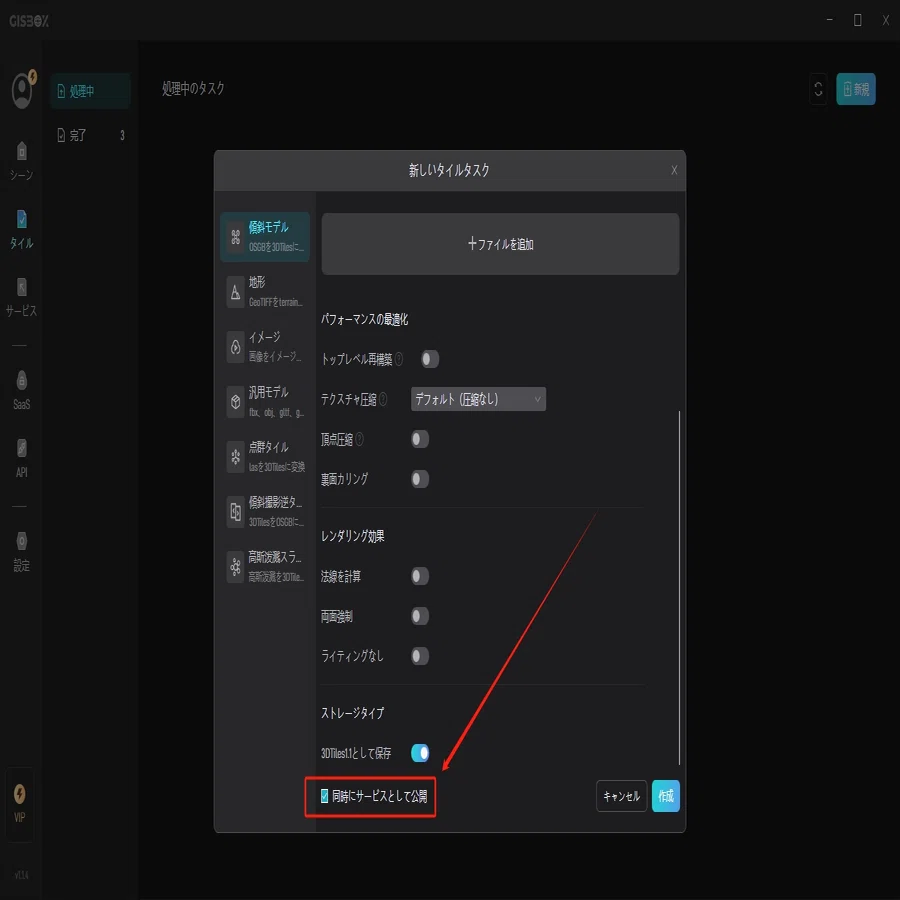Click the キャンセル button
Screen dimensions: 900x900
tap(622, 796)
